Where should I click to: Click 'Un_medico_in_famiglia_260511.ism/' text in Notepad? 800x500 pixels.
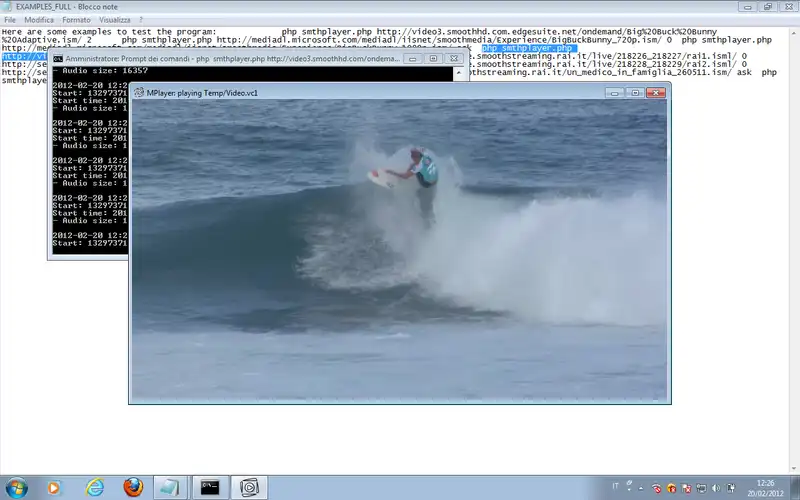(647, 72)
